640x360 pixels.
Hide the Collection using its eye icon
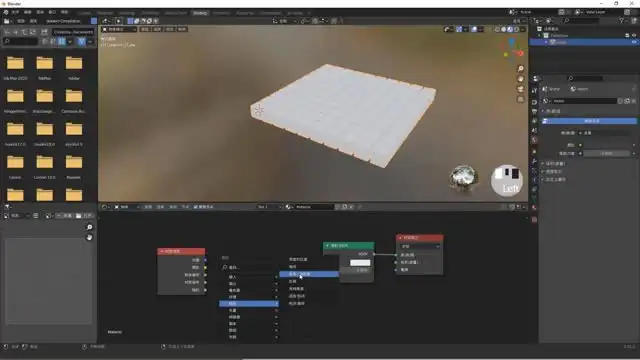pyautogui.click(x=634, y=36)
